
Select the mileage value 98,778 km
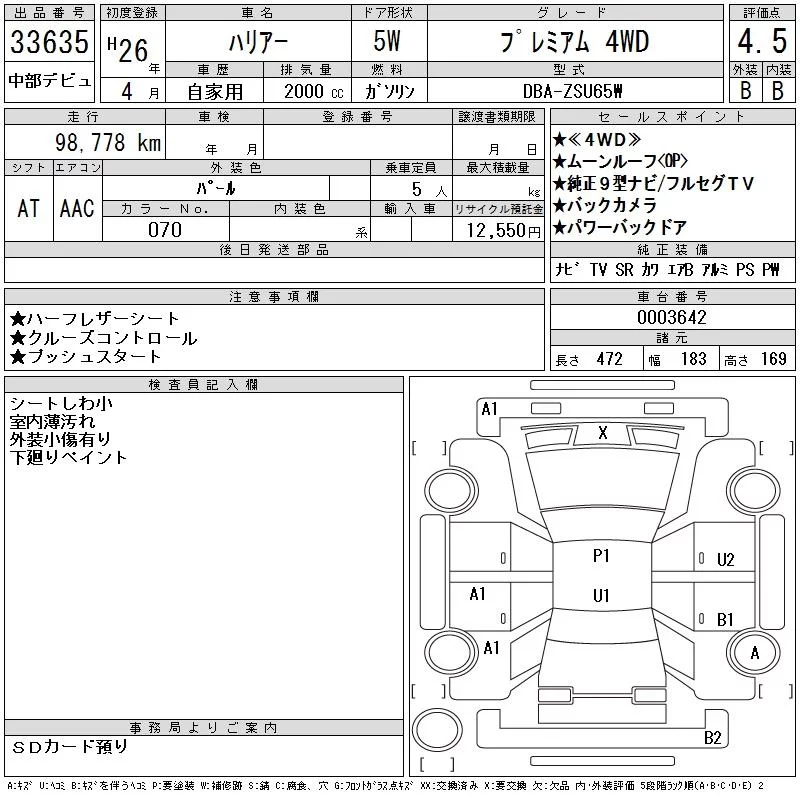coord(108,142)
